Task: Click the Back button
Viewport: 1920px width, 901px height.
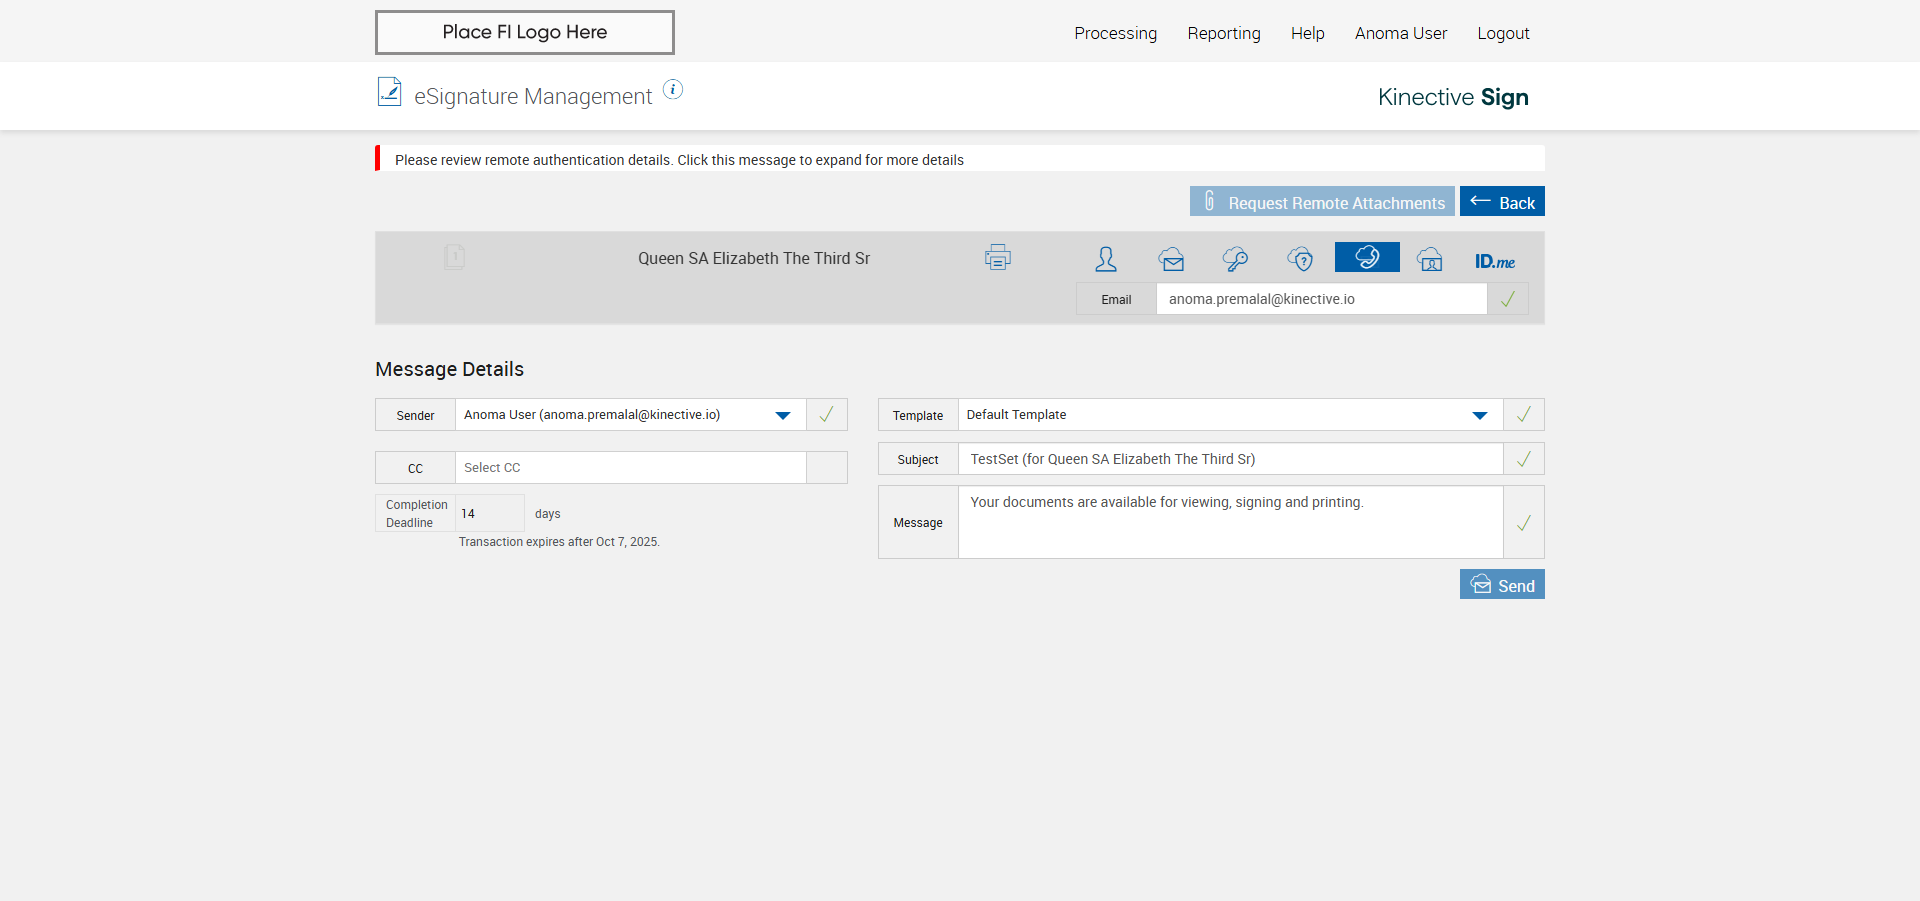Action: pyautogui.click(x=1502, y=202)
